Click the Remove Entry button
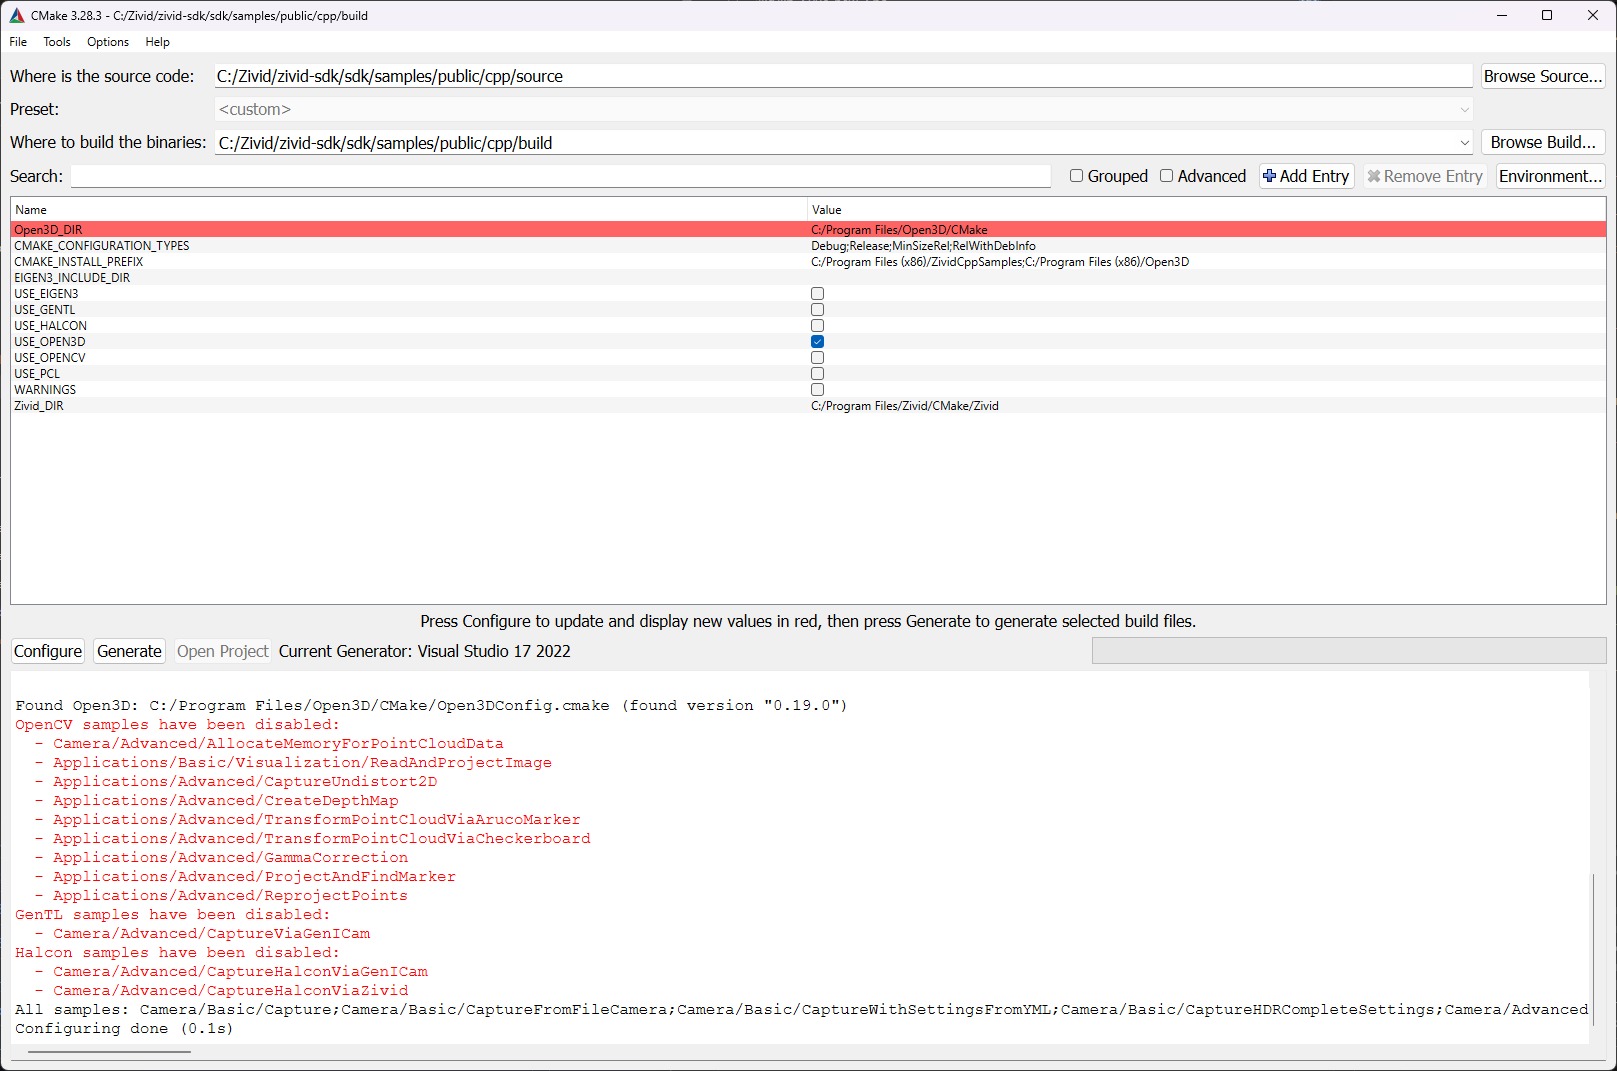This screenshot has width=1617, height=1071. 1424,176
